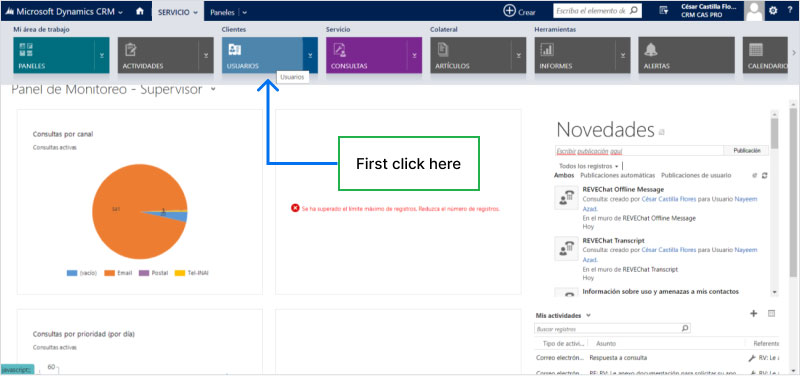Expand the Mis actividades view selector
Viewport: 800px width, 376px height.
[x=589, y=315]
